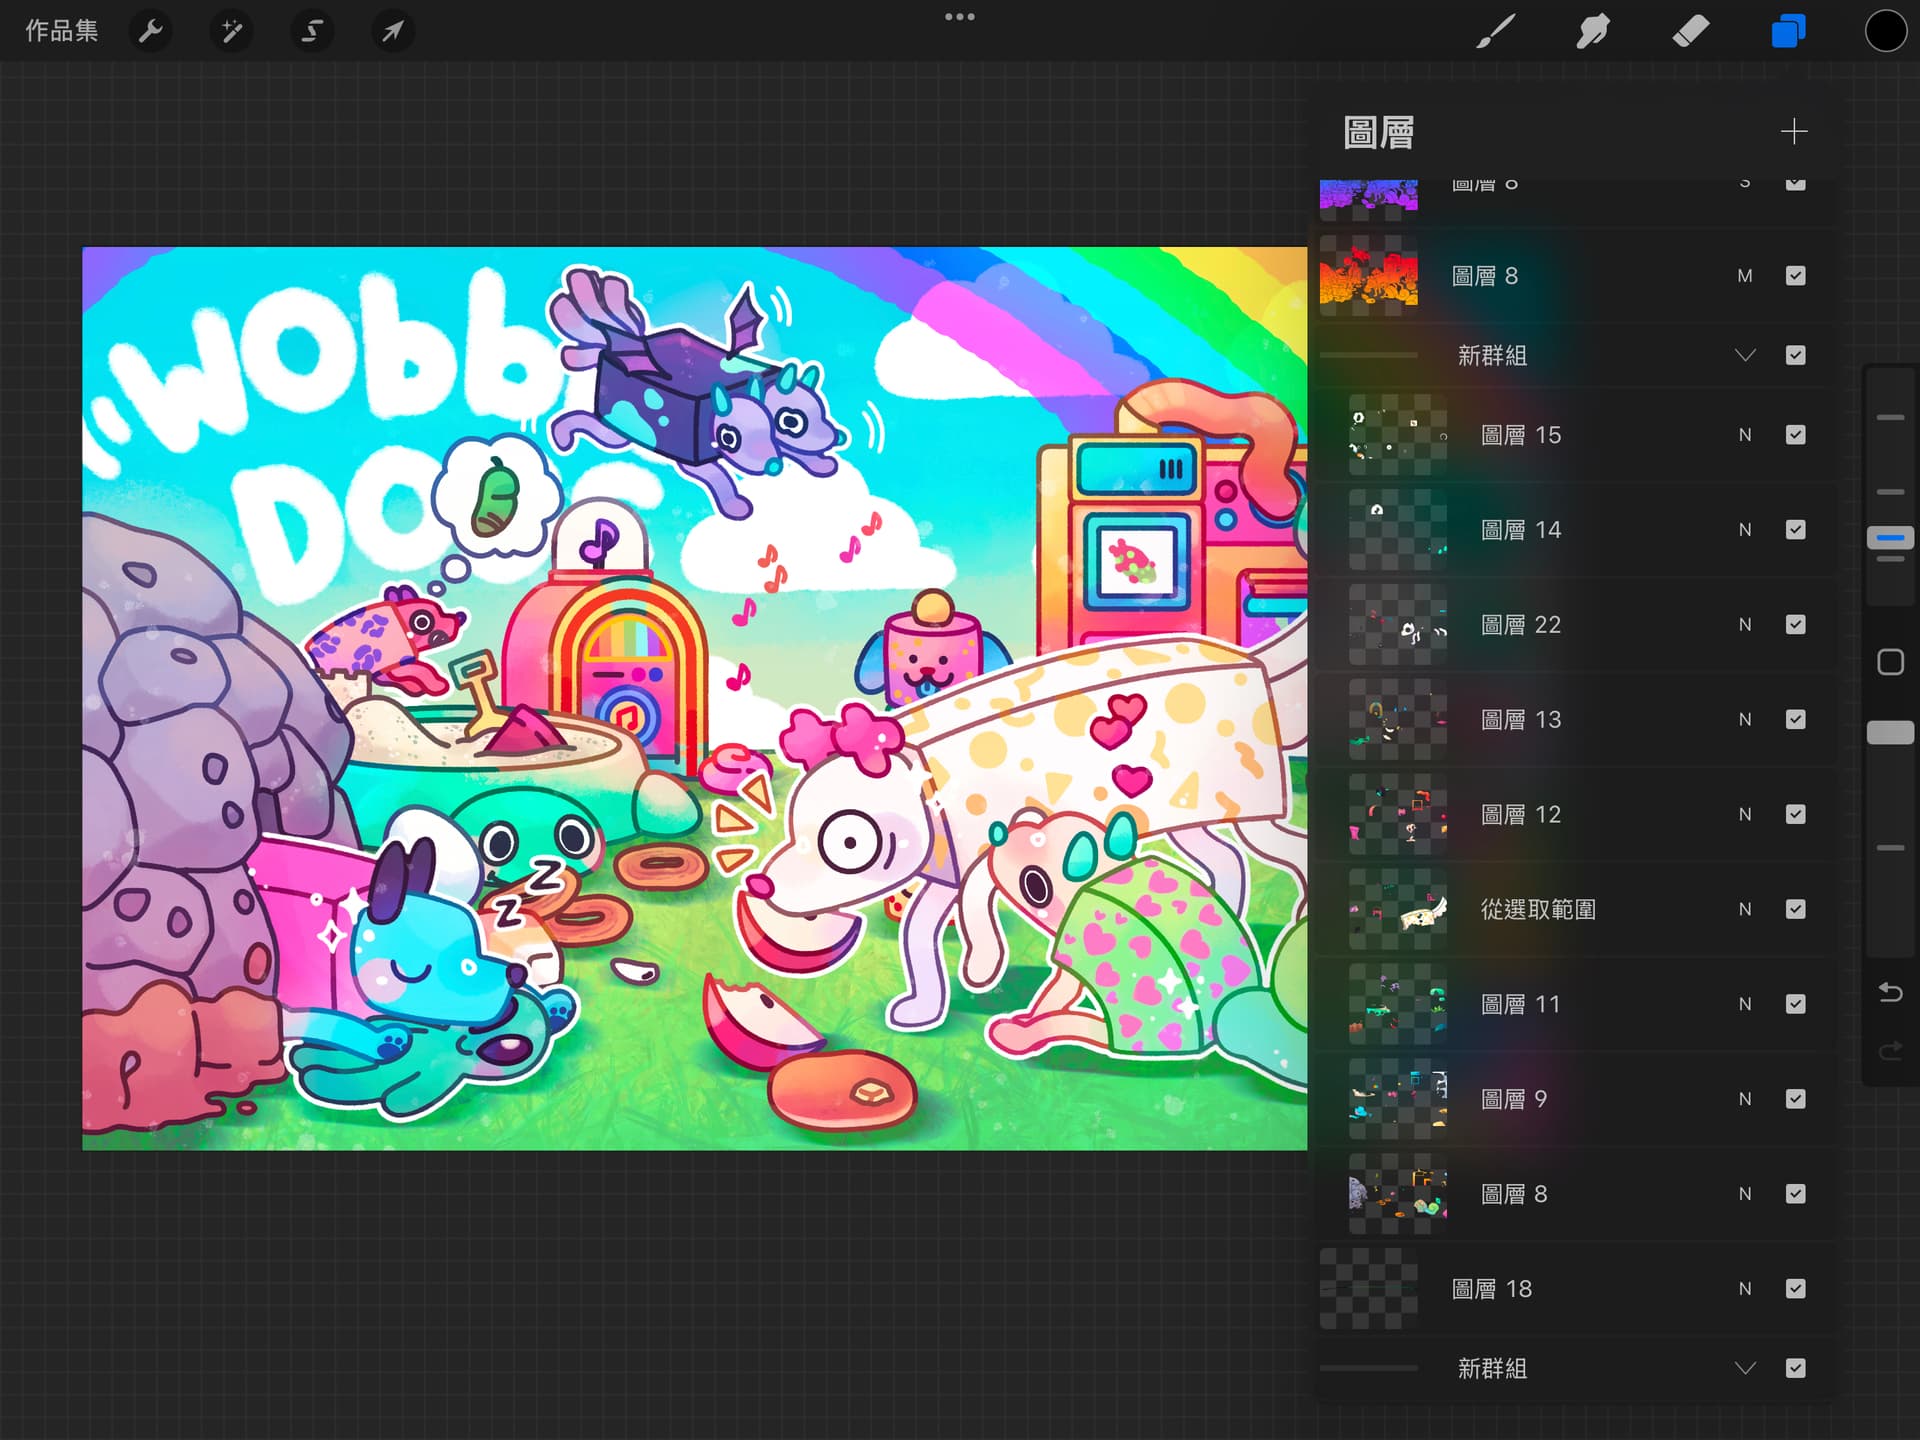Image resolution: width=1920 pixels, height=1440 pixels.
Task: Open blend mode N of 圖層 22
Action: [1745, 625]
